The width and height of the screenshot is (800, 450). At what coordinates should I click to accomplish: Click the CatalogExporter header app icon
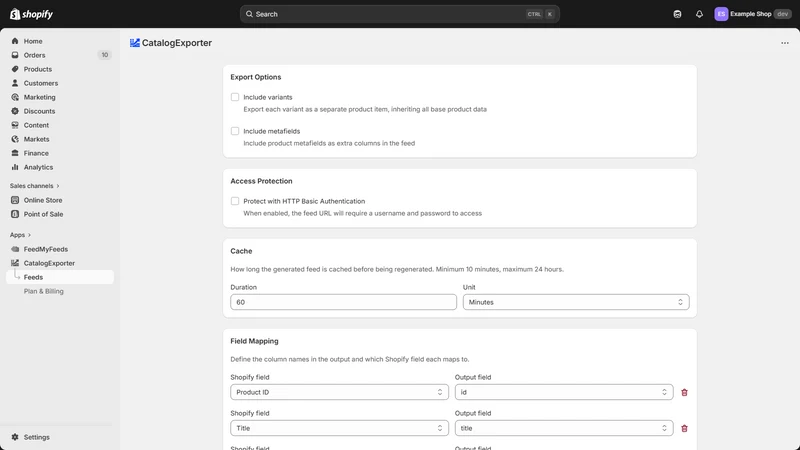pos(135,43)
